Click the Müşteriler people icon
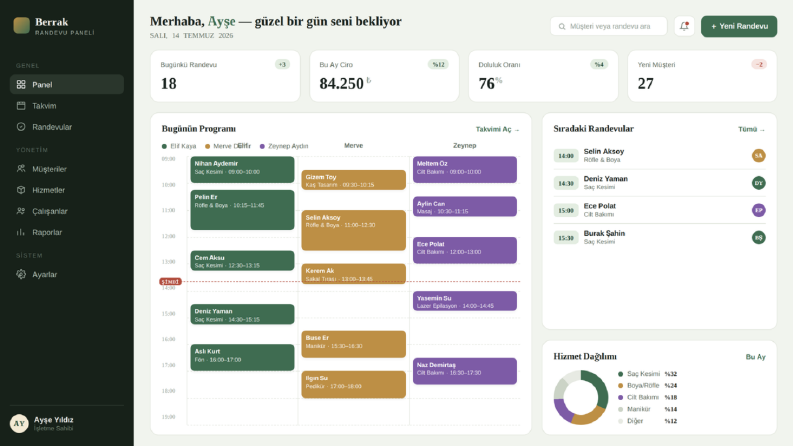The width and height of the screenshot is (793, 446). (21, 169)
